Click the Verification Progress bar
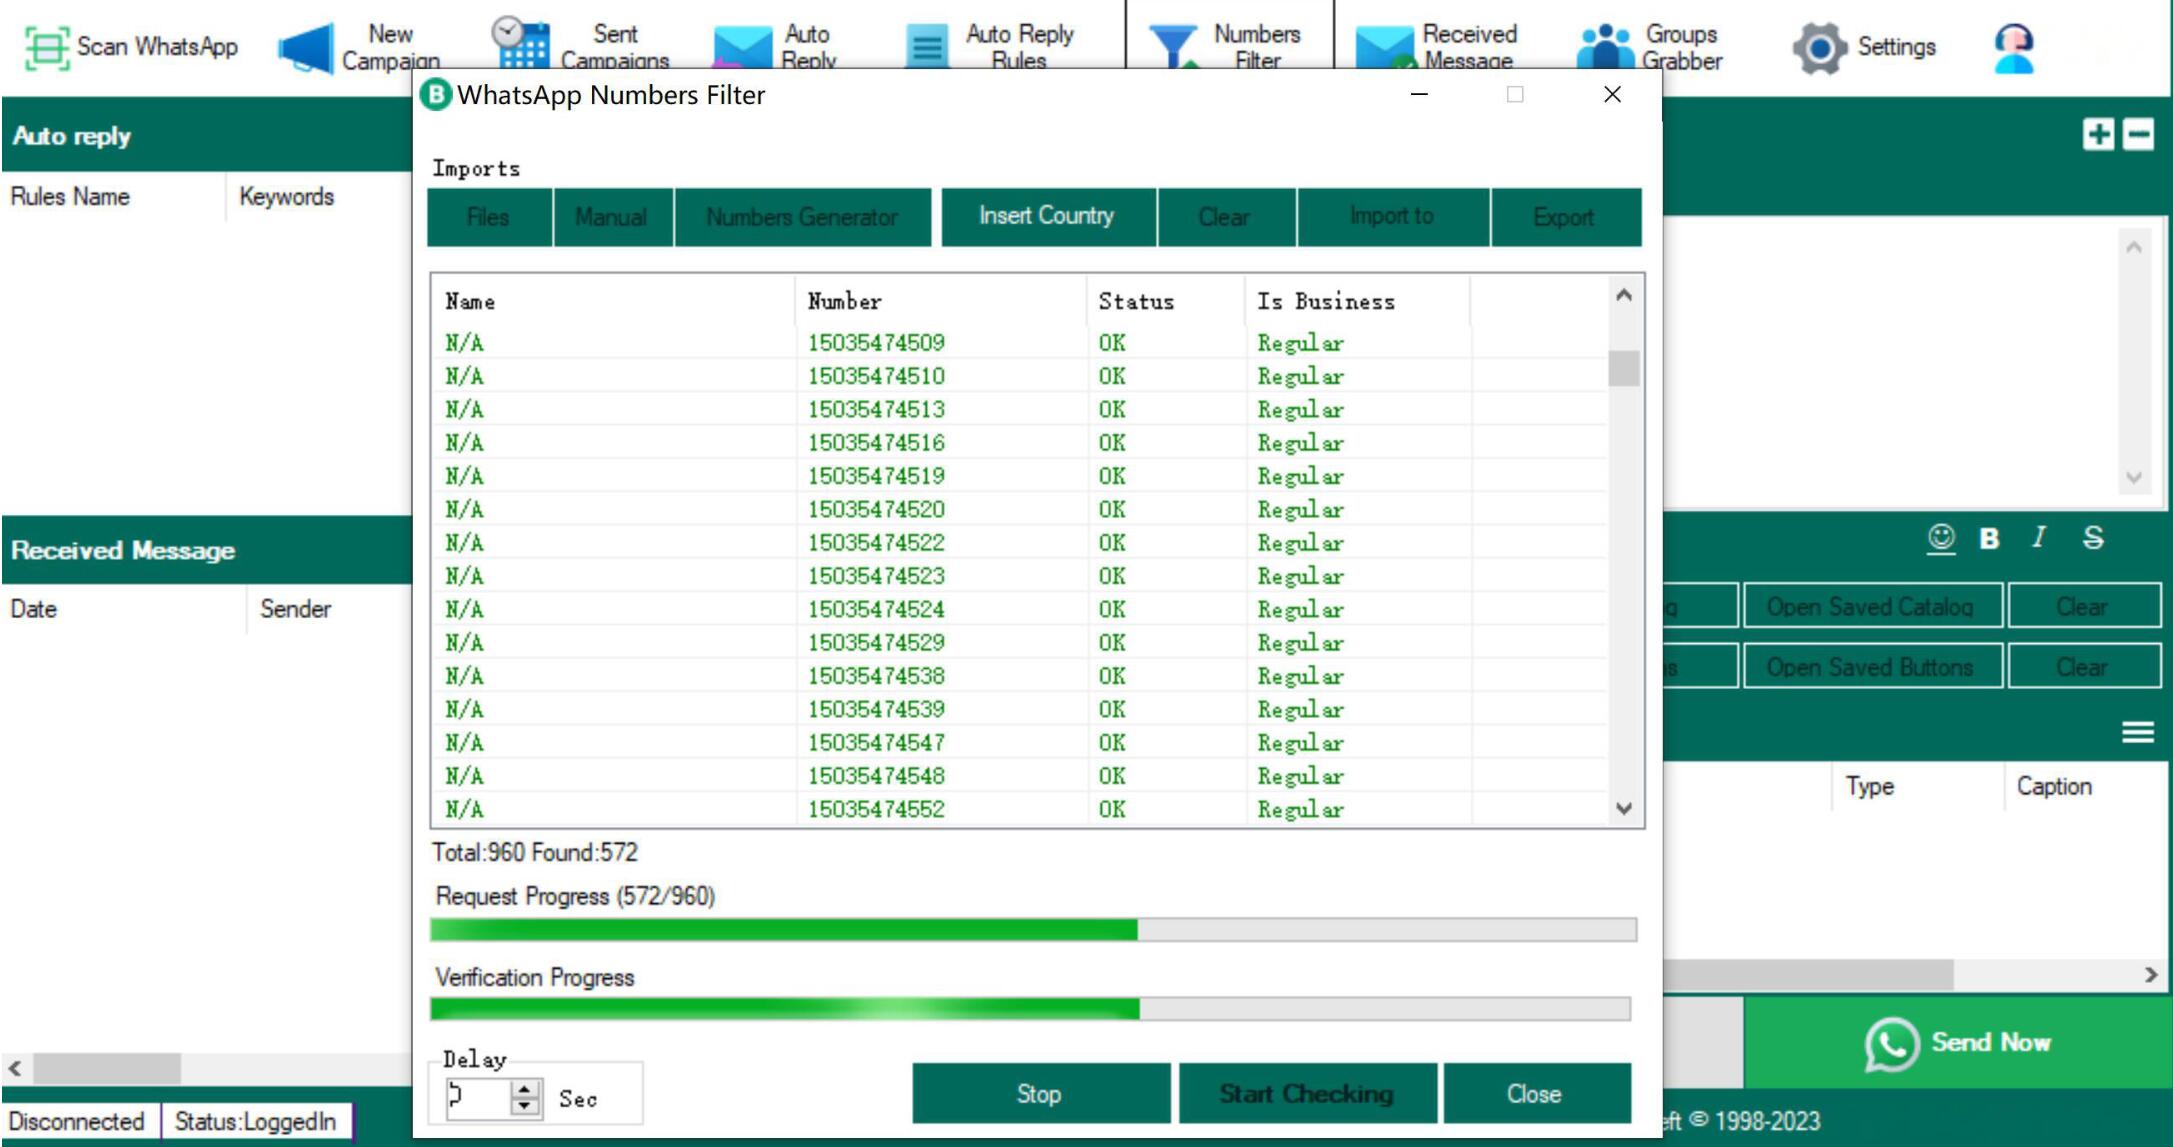 click(x=1030, y=1009)
